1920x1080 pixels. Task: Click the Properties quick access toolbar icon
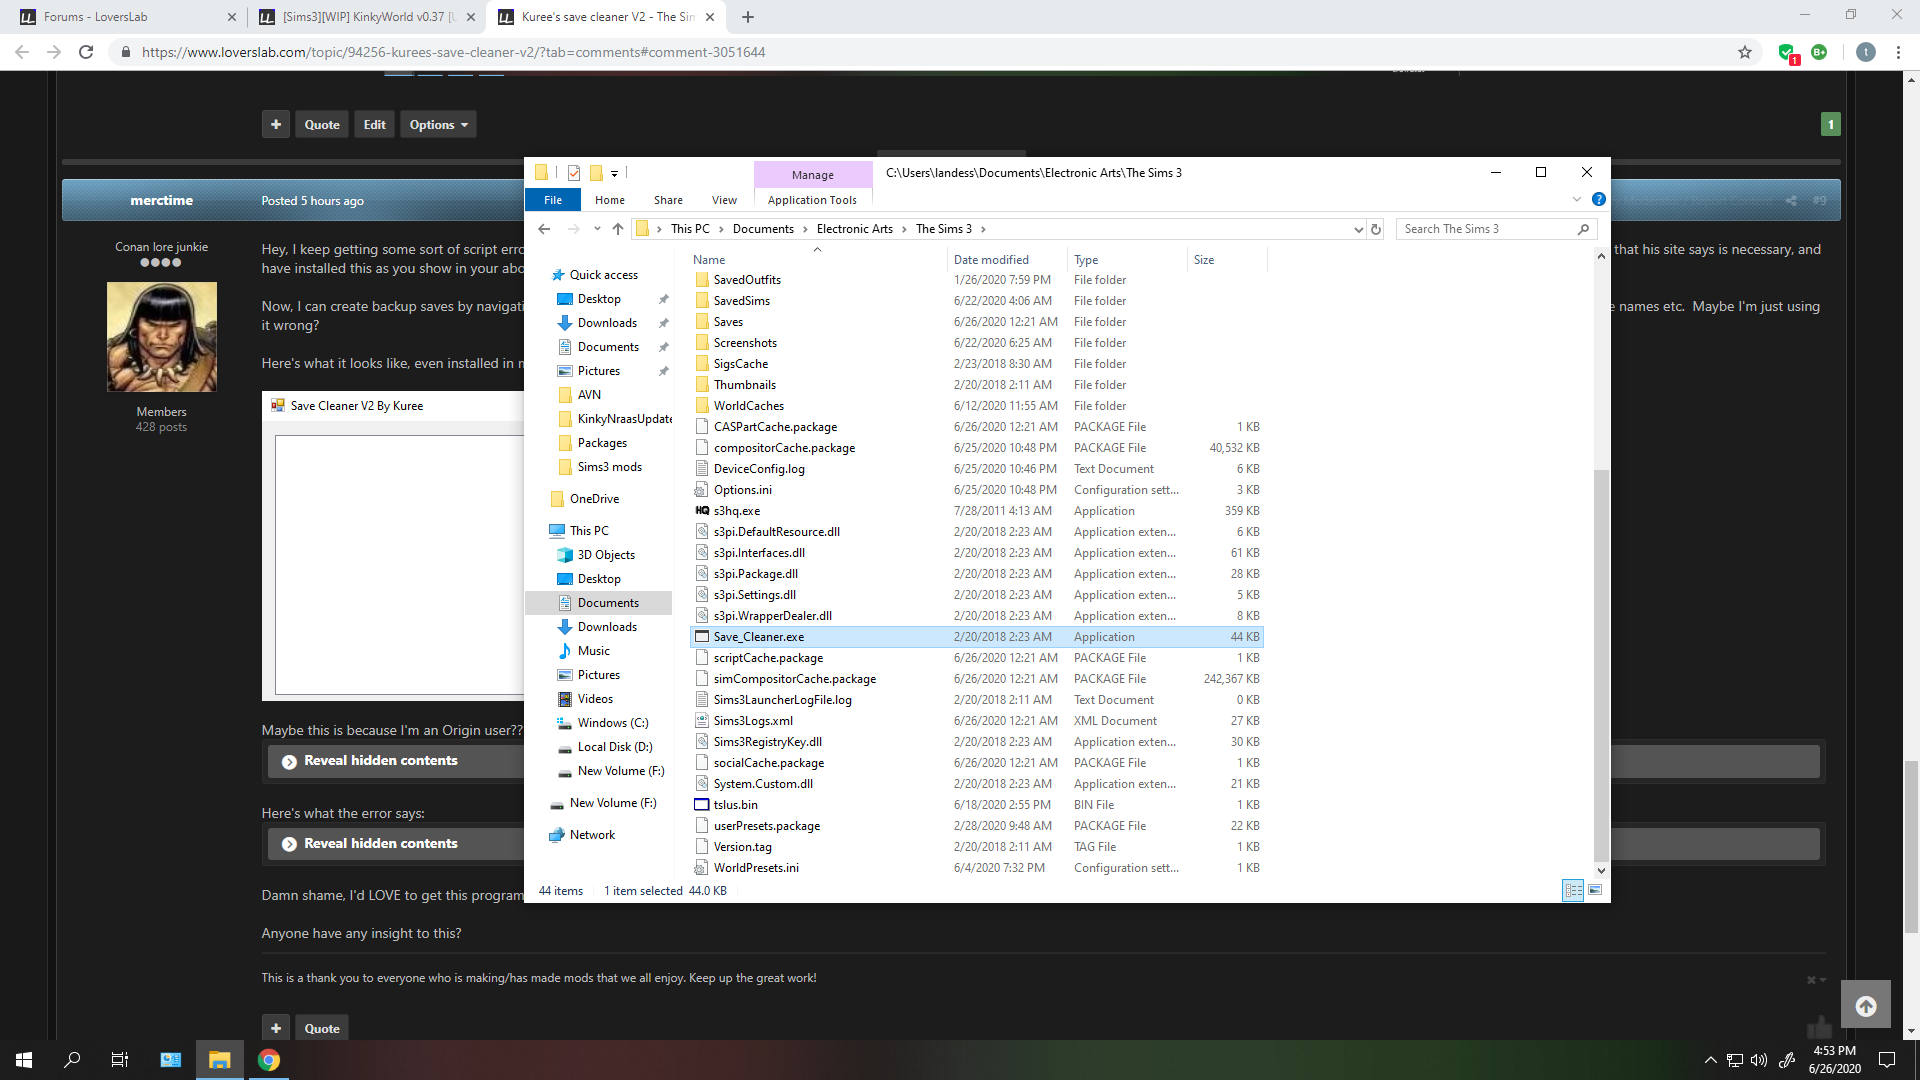[573, 173]
